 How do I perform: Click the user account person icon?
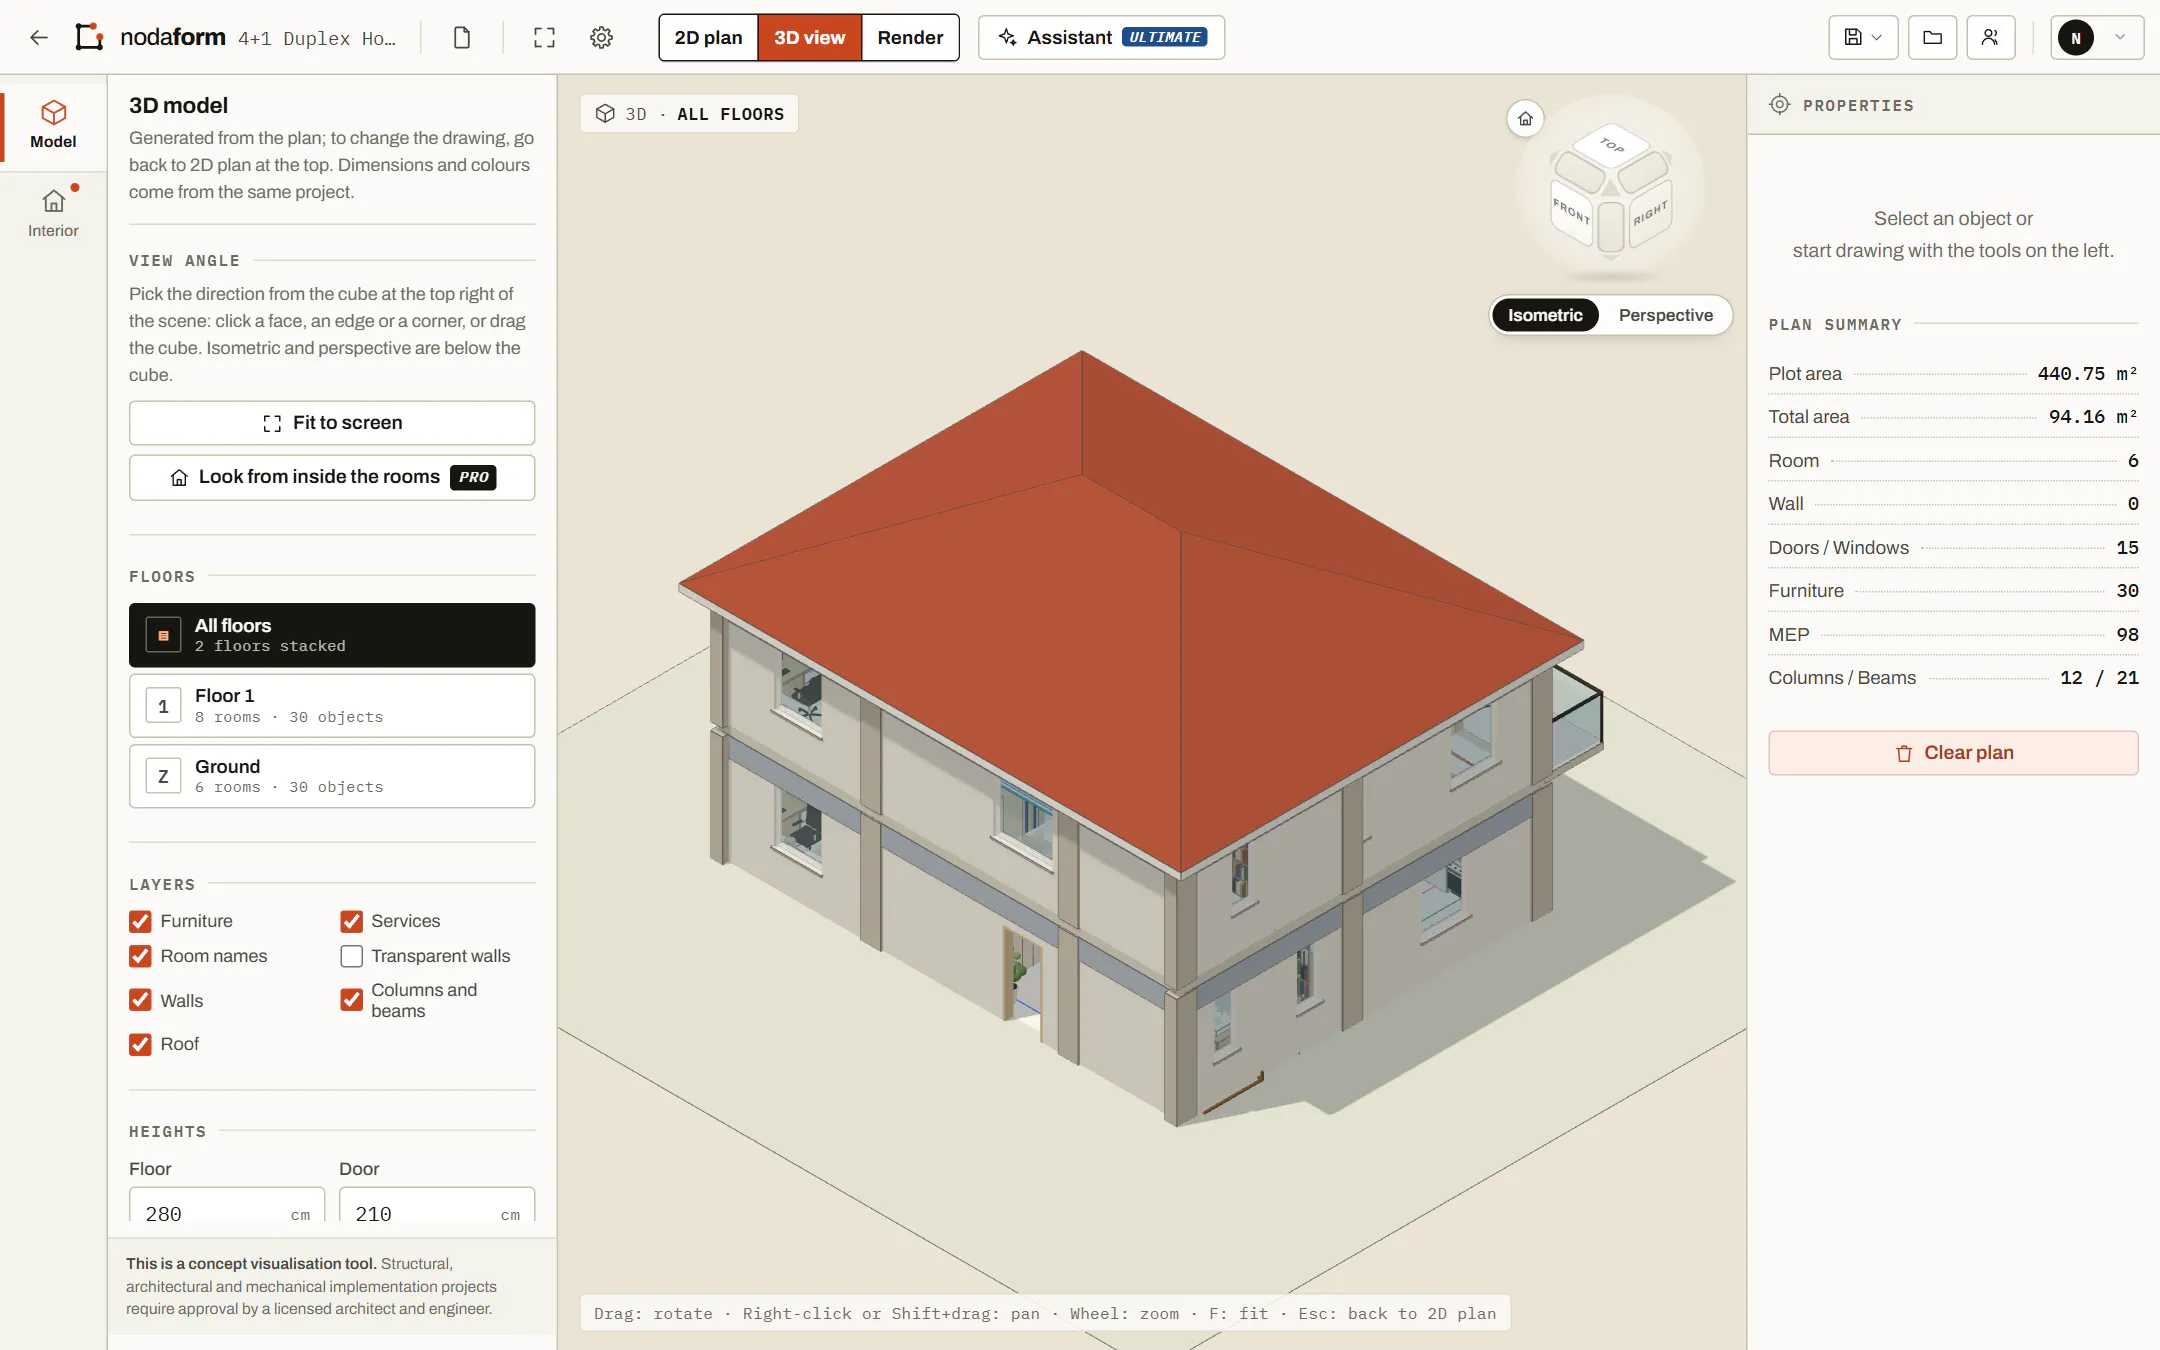click(1990, 37)
